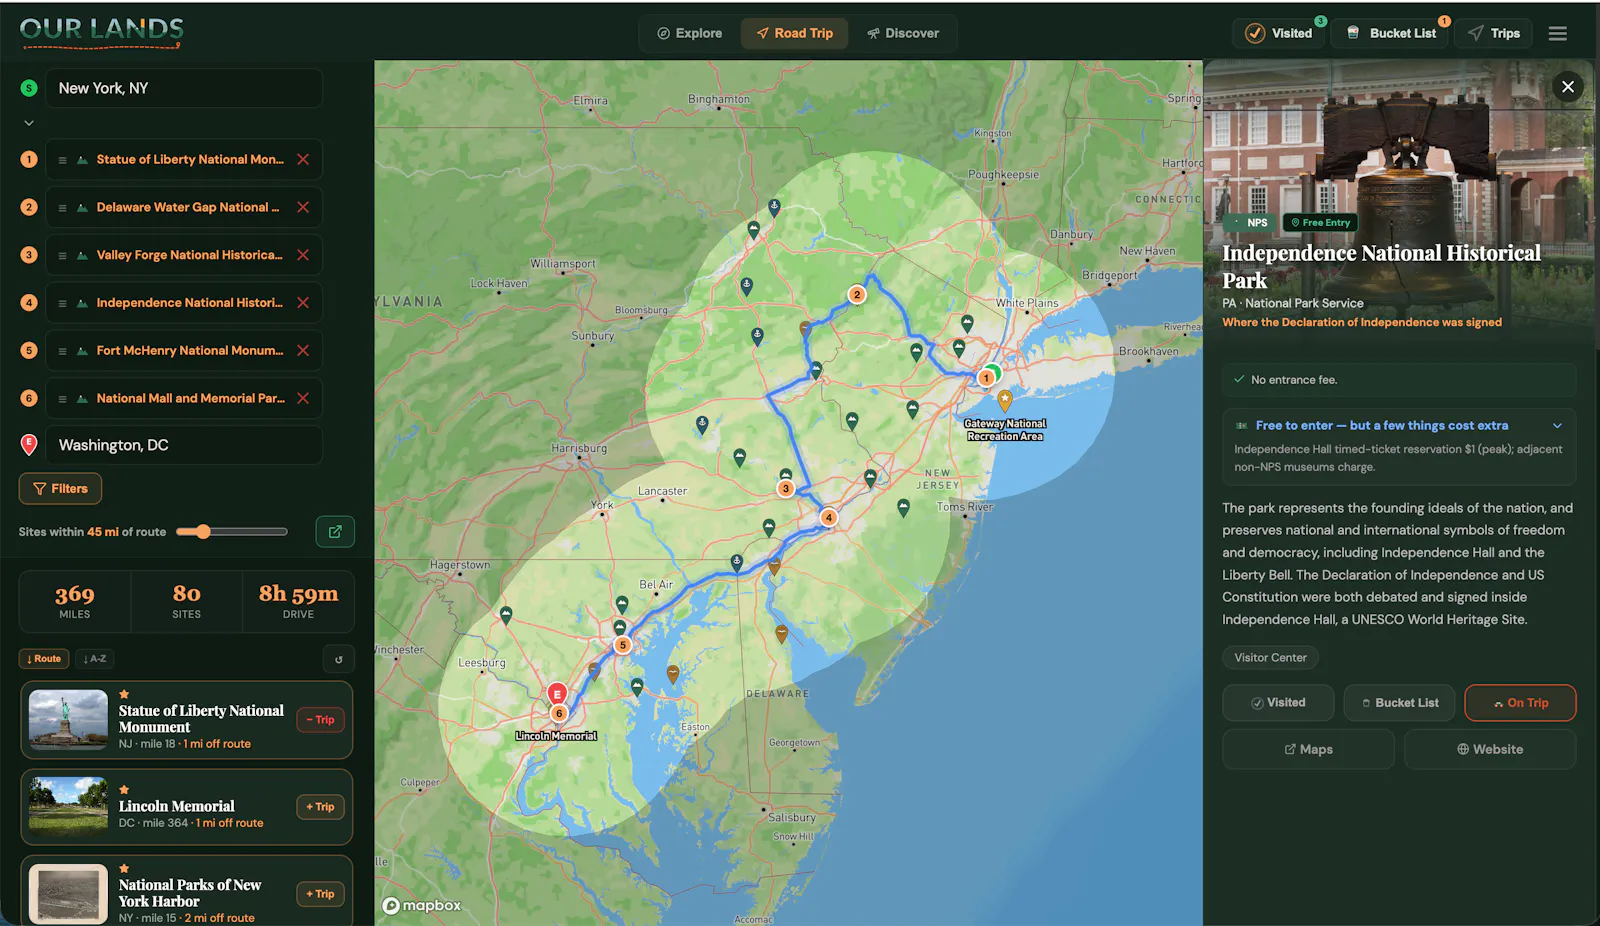This screenshot has height=926, width=1600.
Task: Add Independence park to Bucket List
Action: [1399, 703]
